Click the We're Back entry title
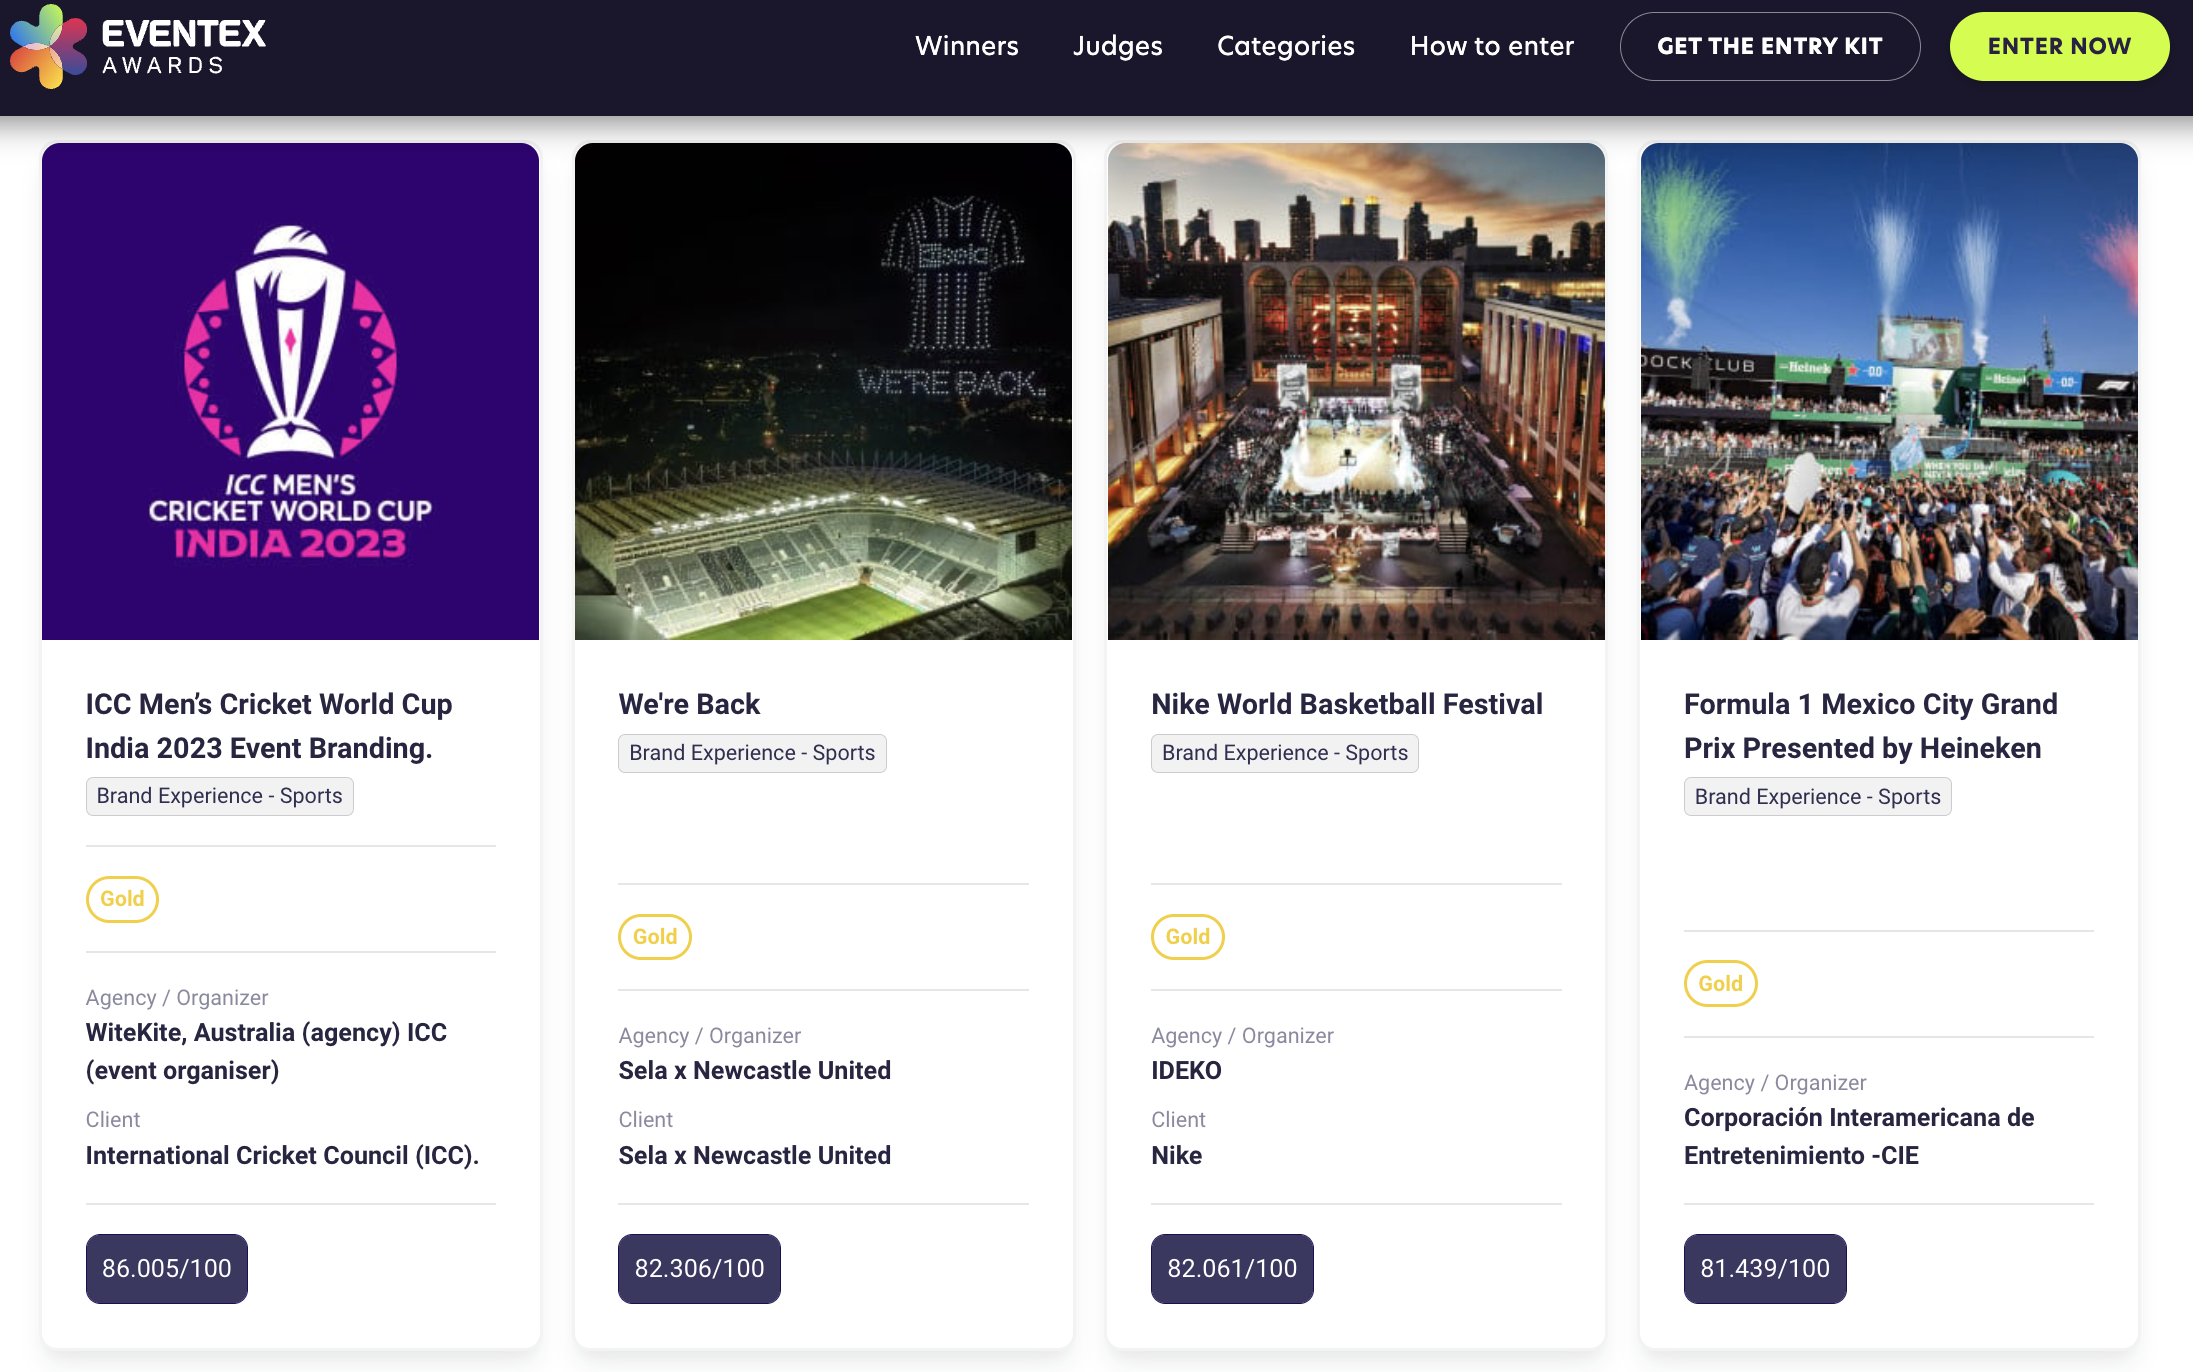The image size is (2193, 1372). point(689,704)
